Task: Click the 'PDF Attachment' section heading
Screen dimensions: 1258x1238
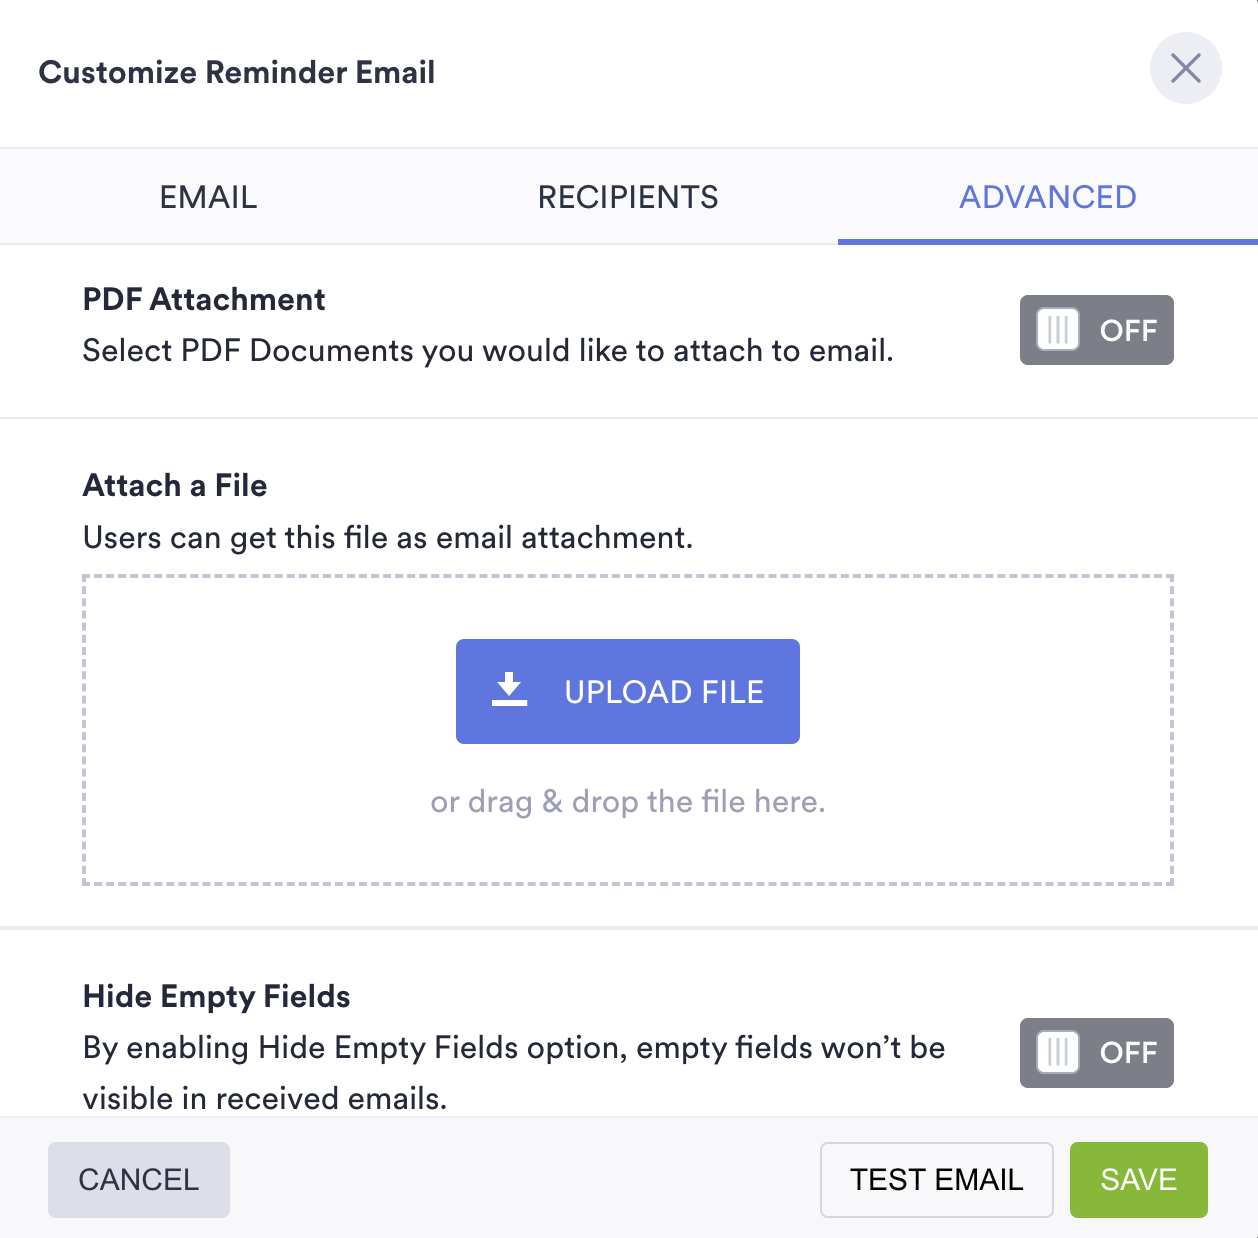Action: click(x=204, y=299)
